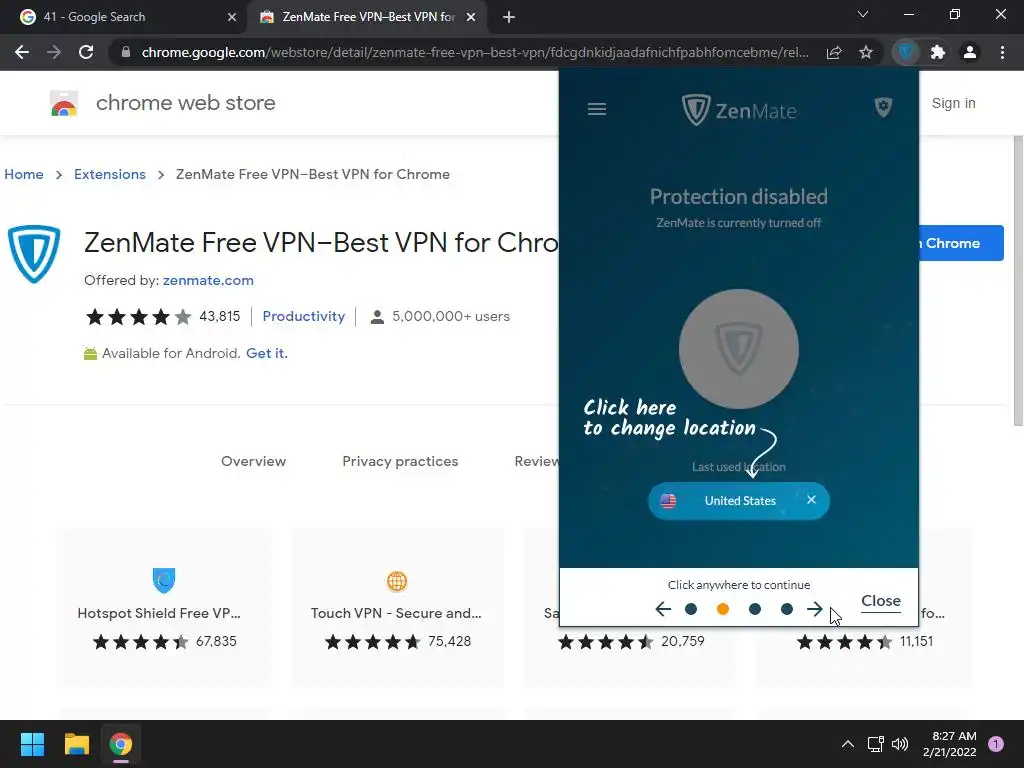Clear the United States last used location
Image resolution: width=1024 pixels, height=768 pixels.
click(811, 500)
